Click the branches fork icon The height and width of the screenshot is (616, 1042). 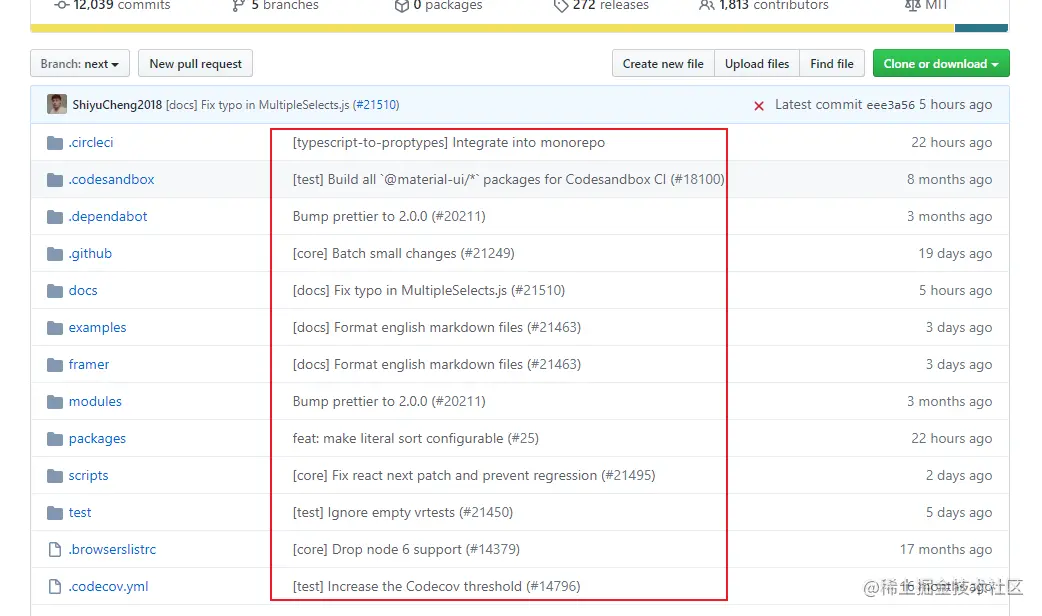(238, 5)
